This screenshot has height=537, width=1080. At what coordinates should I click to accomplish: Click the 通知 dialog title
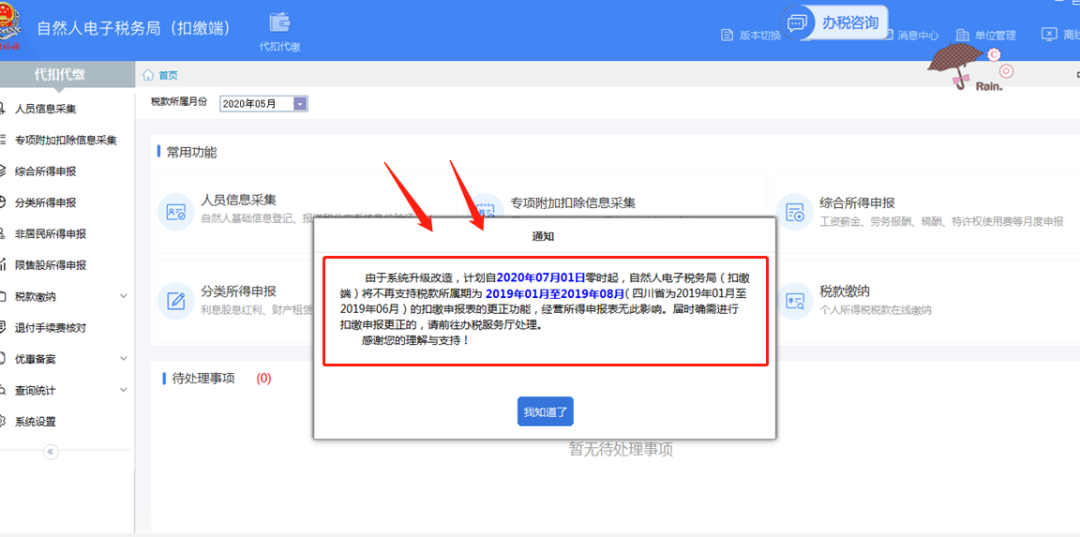click(x=543, y=237)
